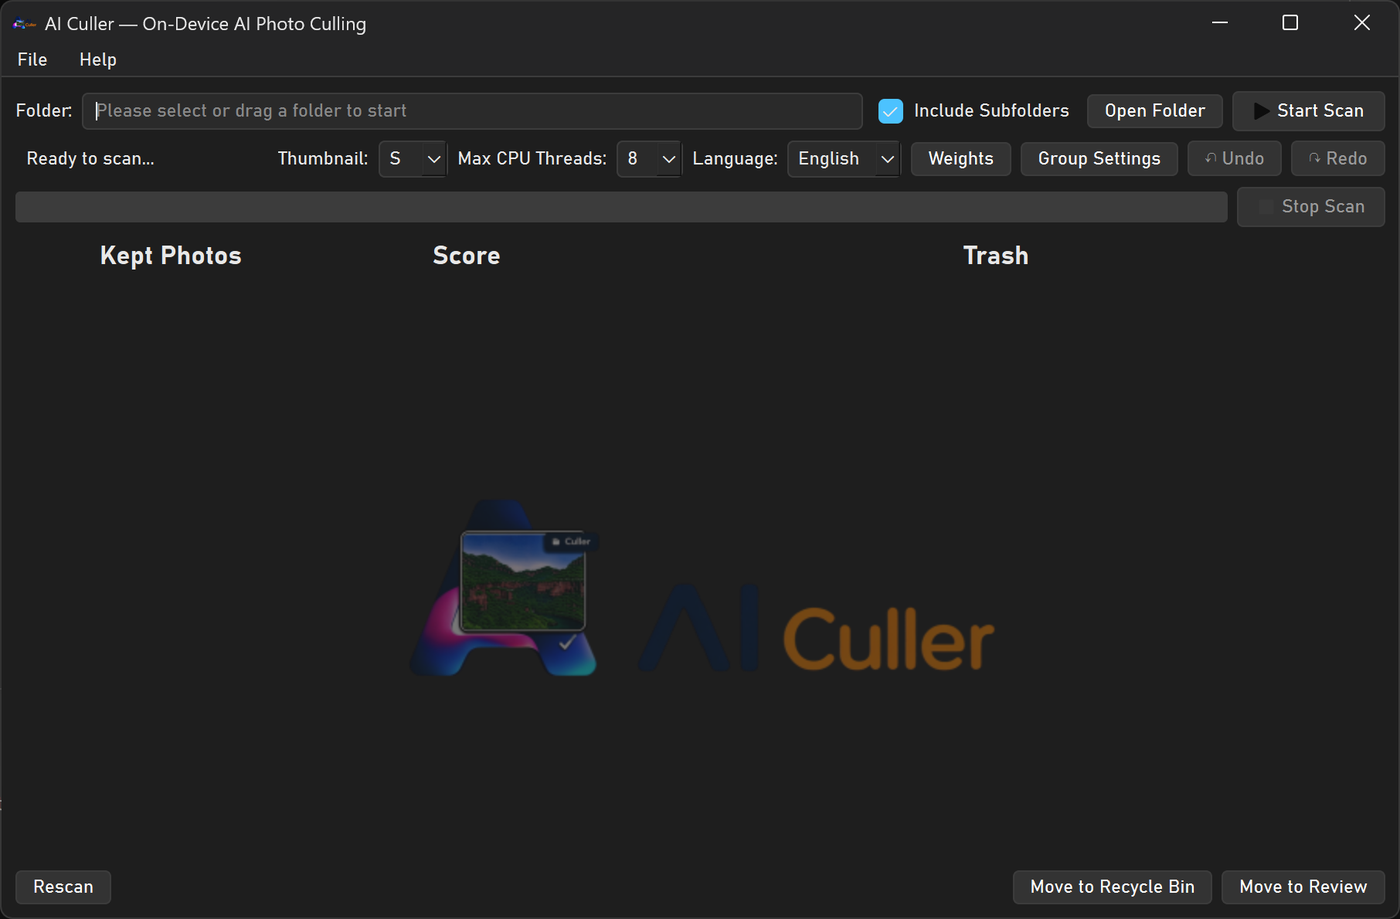Viewport: 1400px width, 919px height.
Task: Click the folder path input field
Action: pyautogui.click(x=472, y=111)
